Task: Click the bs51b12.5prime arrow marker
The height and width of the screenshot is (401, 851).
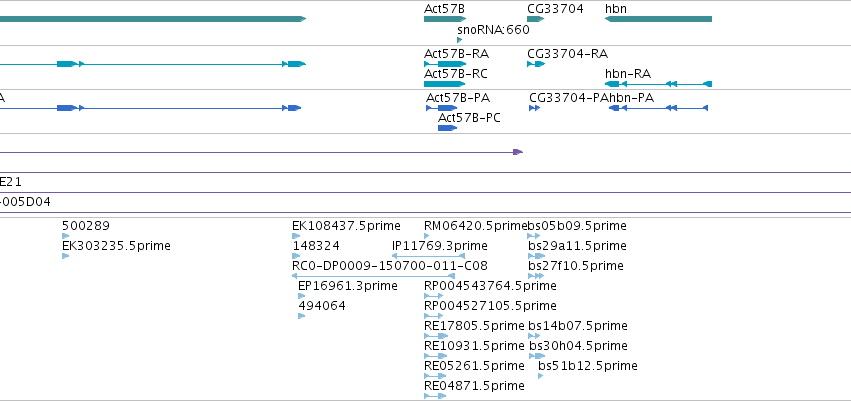Action: point(541,376)
